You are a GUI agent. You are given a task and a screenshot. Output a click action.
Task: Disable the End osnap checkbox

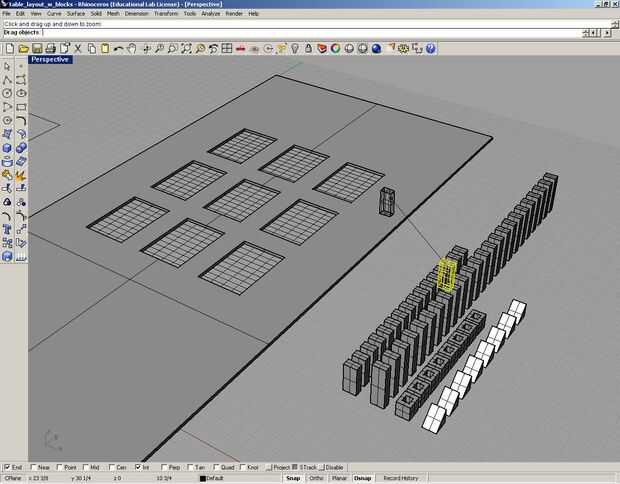[7, 467]
